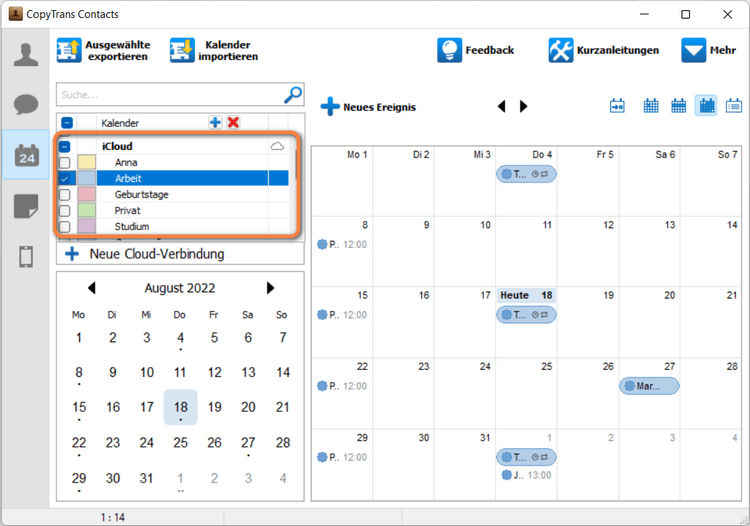
Task: Check the Geburtstage calendar checkbox
Action: (x=65, y=195)
